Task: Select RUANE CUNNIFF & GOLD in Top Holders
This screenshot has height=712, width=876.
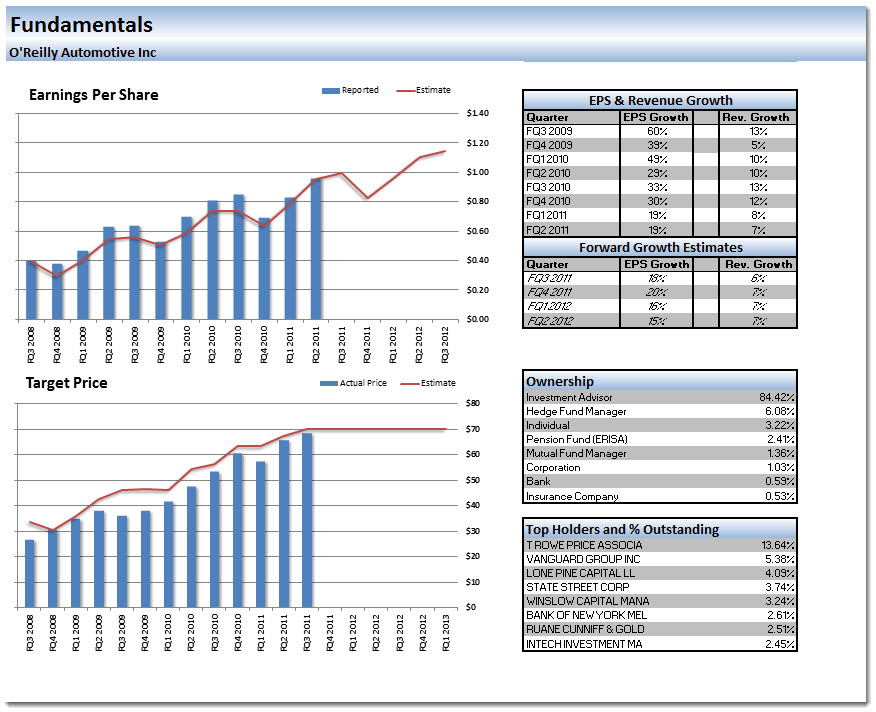Action: pyautogui.click(x=585, y=629)
